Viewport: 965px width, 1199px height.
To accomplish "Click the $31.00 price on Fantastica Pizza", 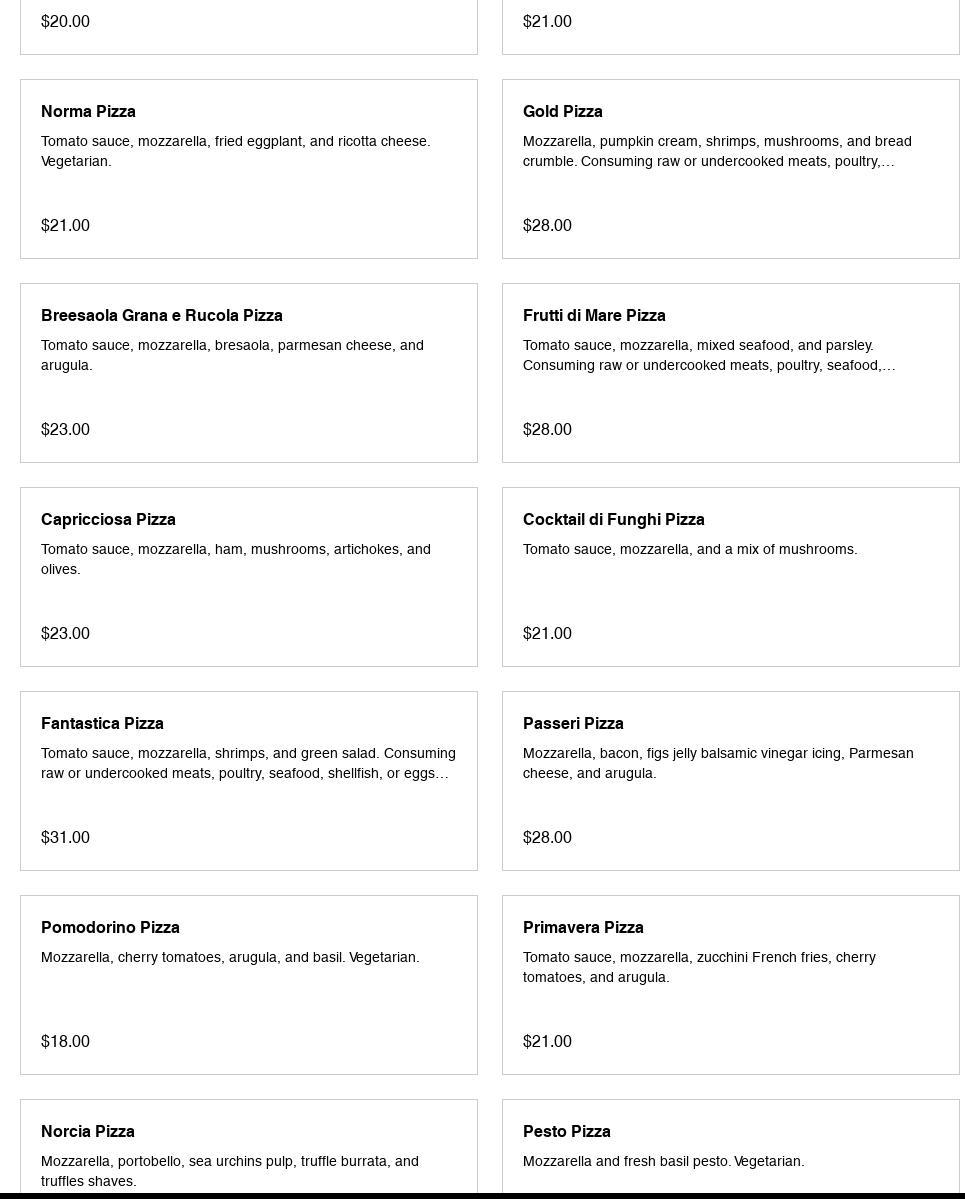I will pyautogui.click(x=65, y=838).
